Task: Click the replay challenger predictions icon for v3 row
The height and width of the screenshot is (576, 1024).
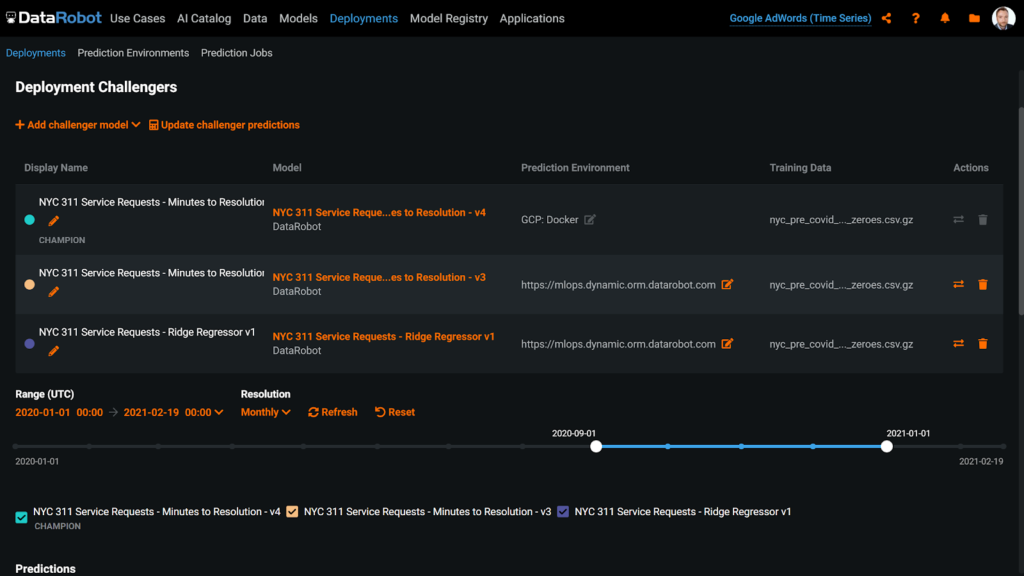Action: pyautogui.click(x=958, y=284)
